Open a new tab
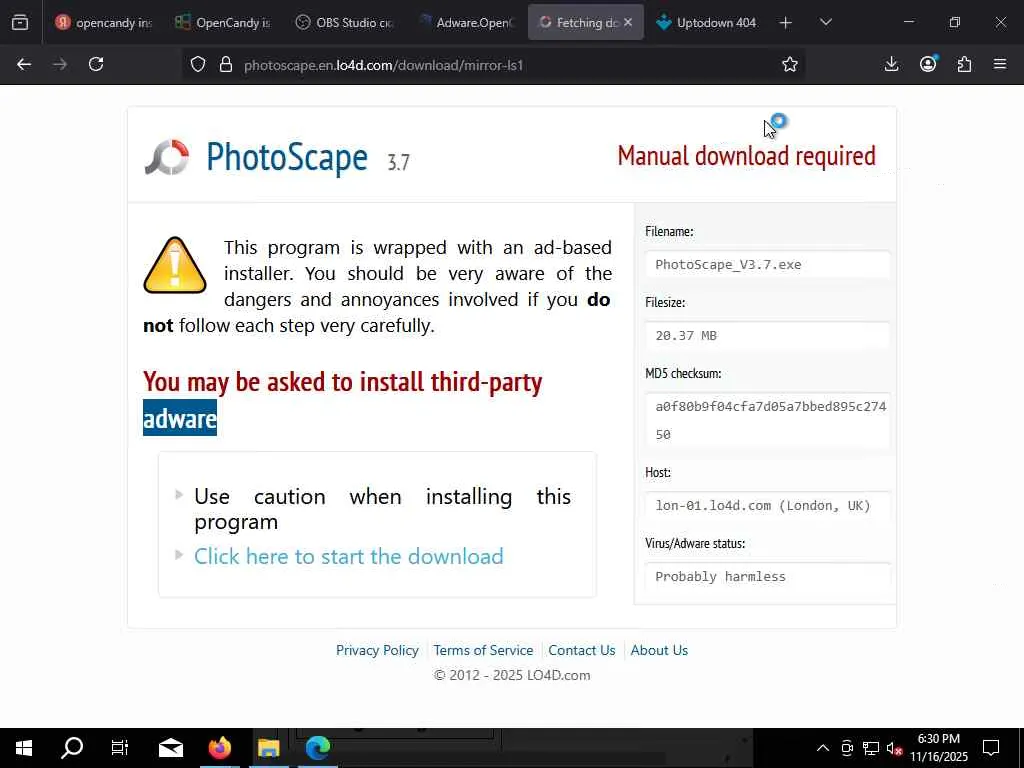The width and height of the screenshot is (1024, 768). 786,23
